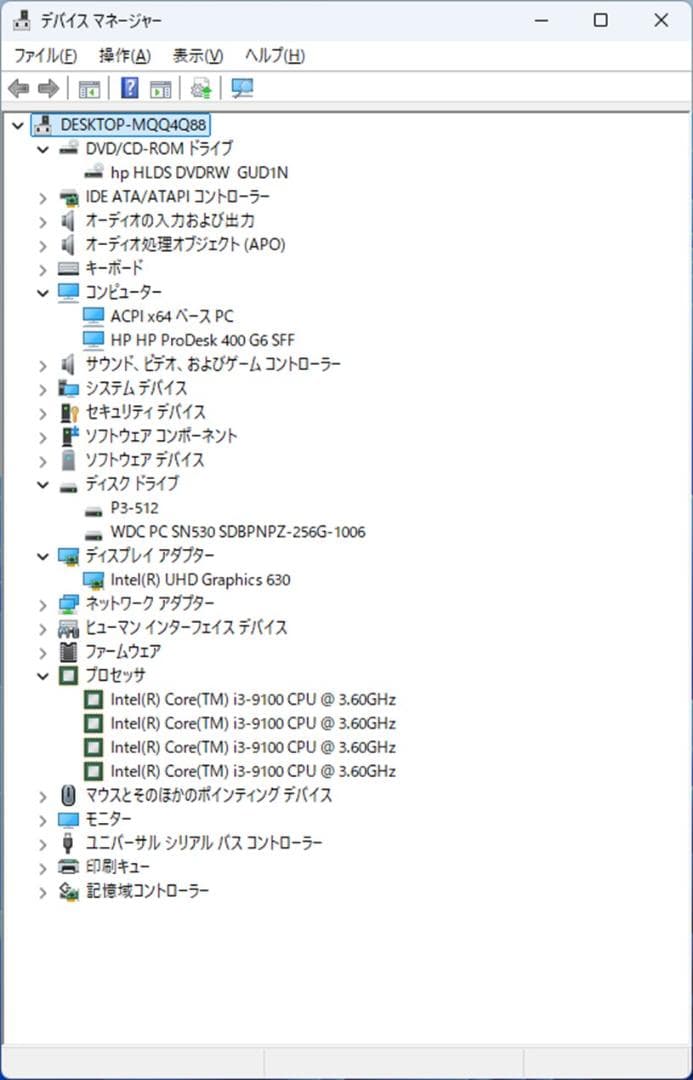This screenshot has height=1080, width=693.
Task: Click the セキュリティ デバイス key icon
Action: (68, 413)
